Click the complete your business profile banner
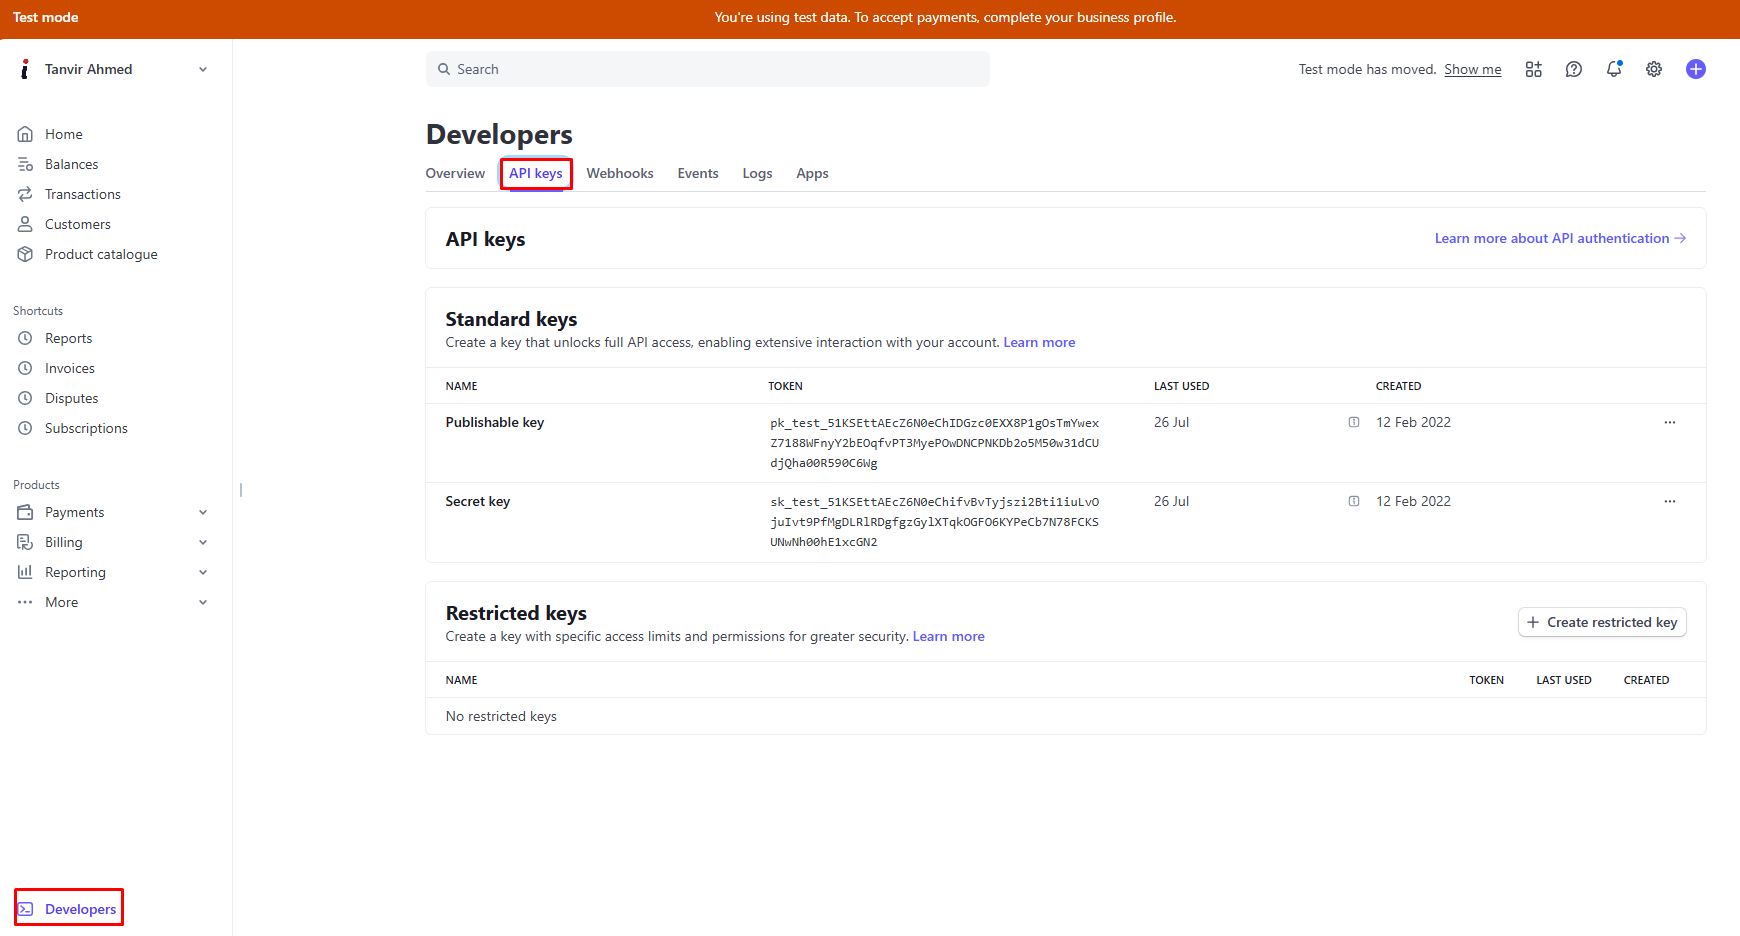 tap(945, 17)
